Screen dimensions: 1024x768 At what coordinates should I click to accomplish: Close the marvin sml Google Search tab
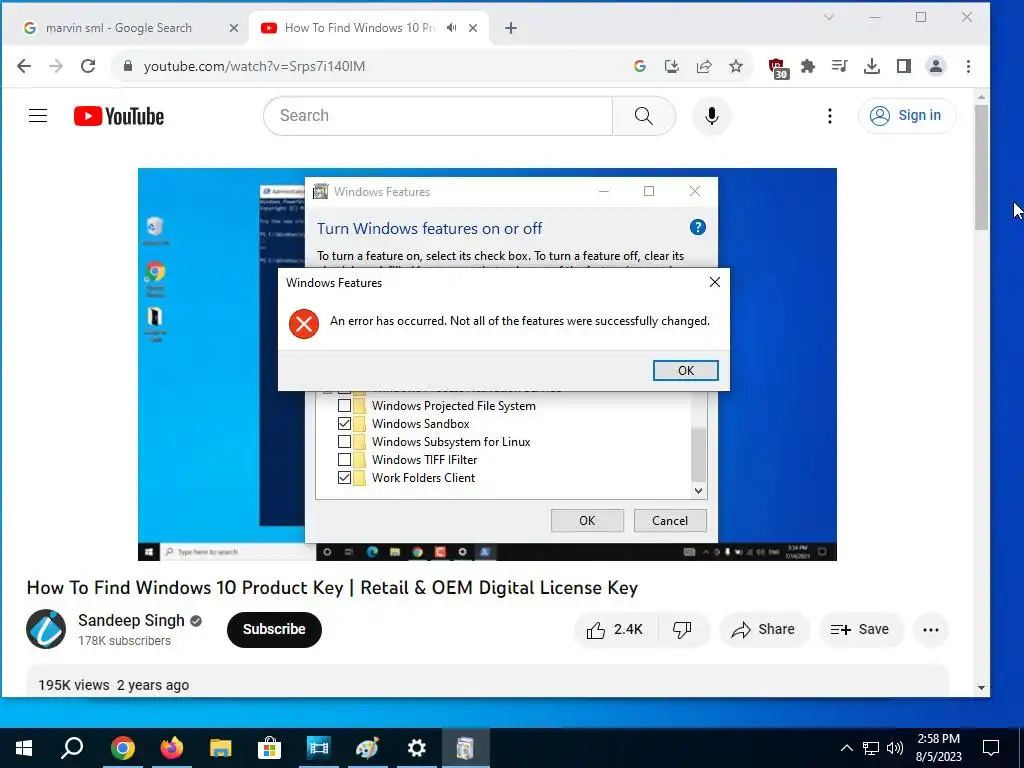(234, 28)
